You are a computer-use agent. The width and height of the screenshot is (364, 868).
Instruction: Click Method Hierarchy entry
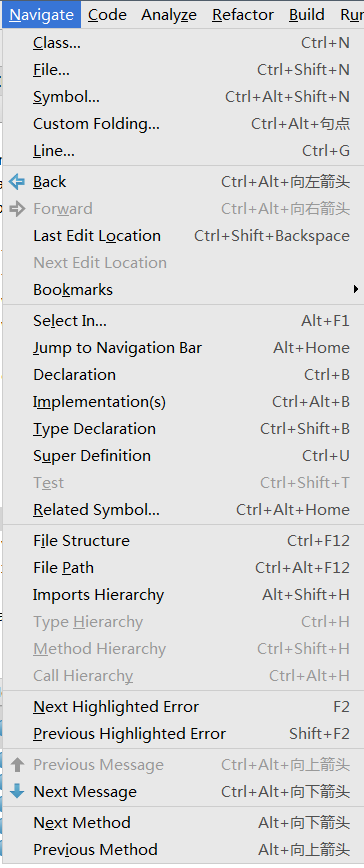[182, 649]
